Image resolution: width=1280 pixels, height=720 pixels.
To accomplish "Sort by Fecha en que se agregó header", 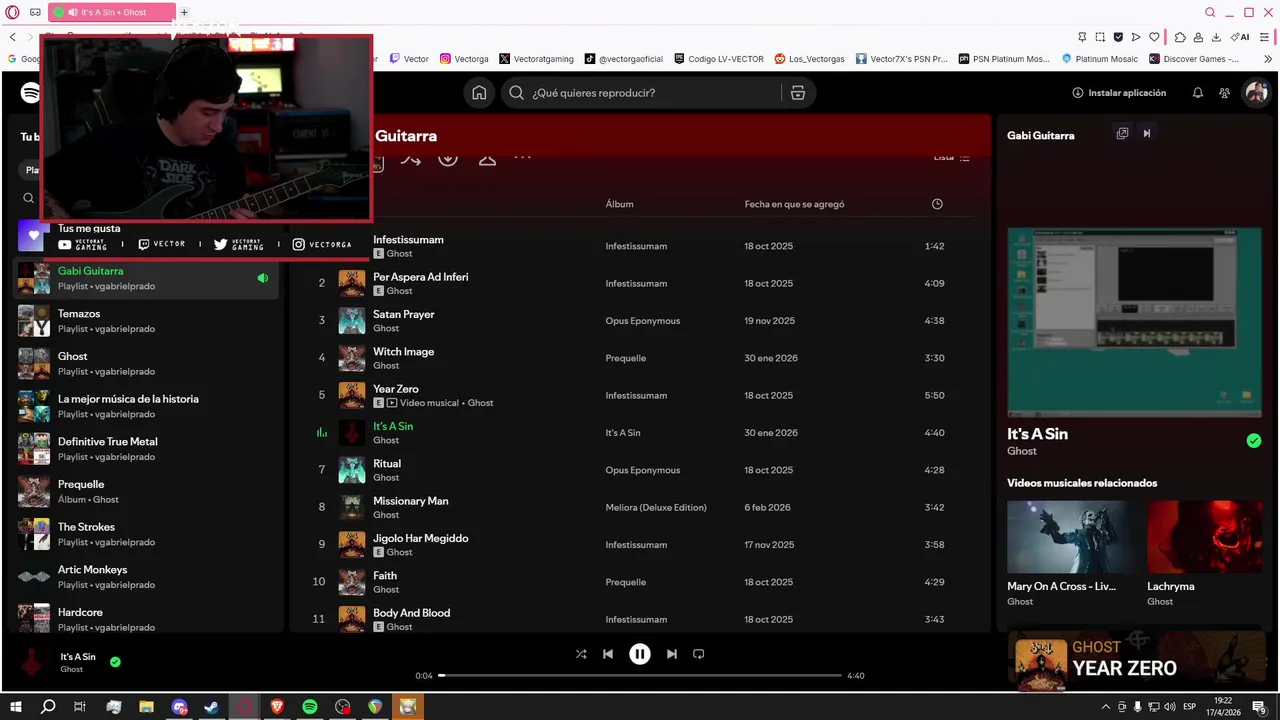I will pos(794,204).
